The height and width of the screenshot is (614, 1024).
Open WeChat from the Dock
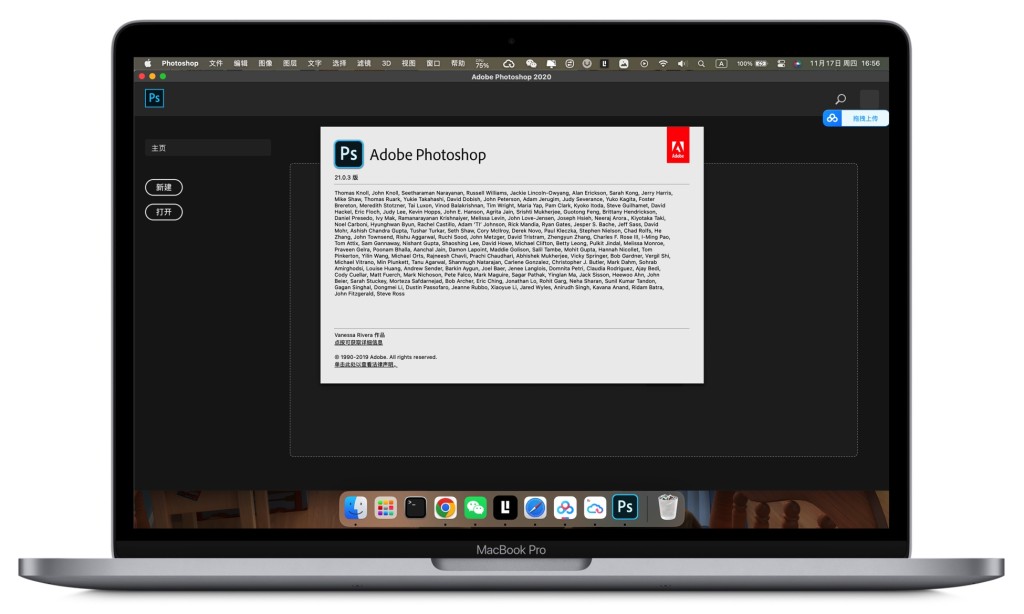tap(476, 508)
